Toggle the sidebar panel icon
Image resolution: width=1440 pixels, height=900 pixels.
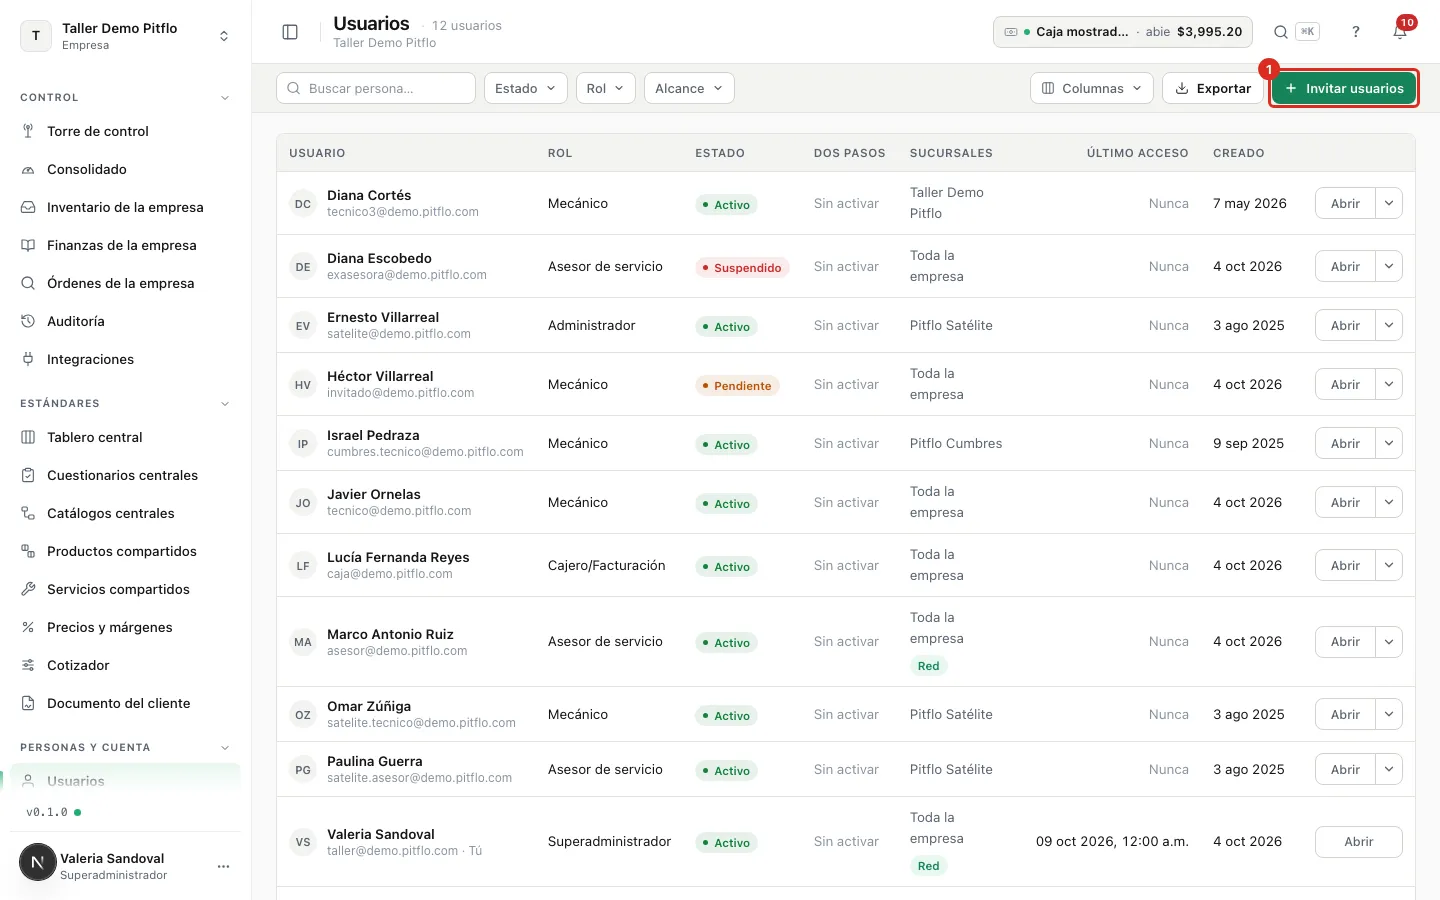(x=290, y=32)
